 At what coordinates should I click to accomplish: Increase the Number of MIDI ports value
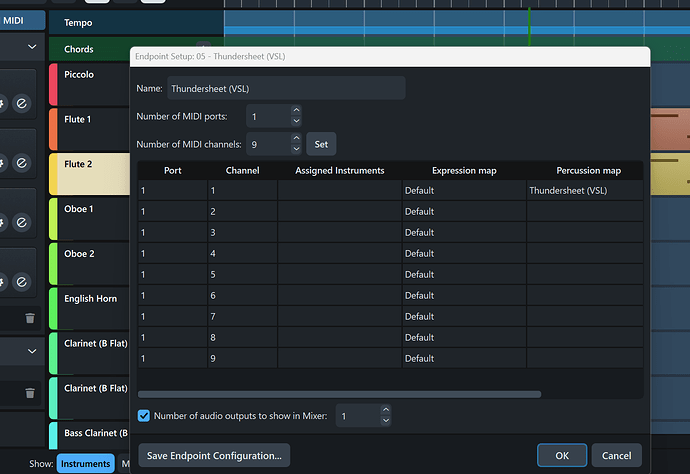pyautogui.click(x=297, y=110)
